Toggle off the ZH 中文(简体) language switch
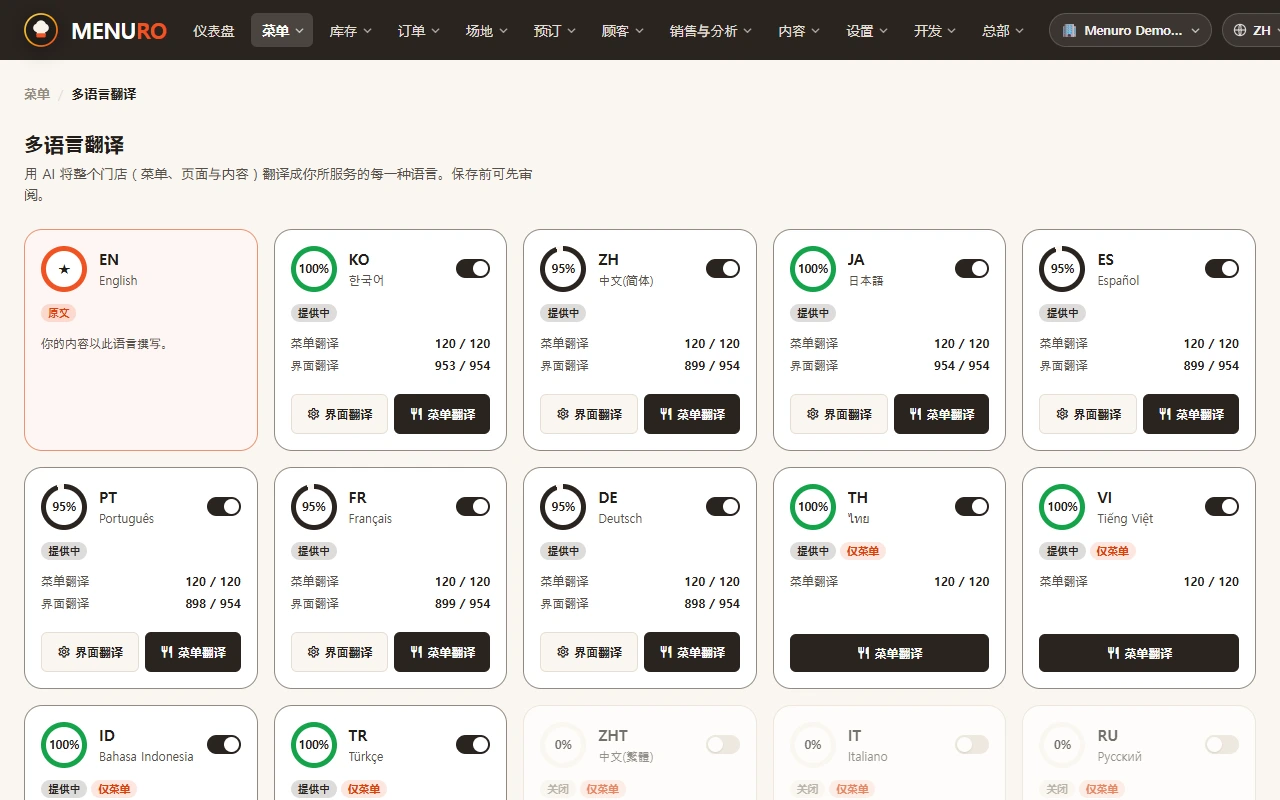1280x800 pixels. click(x=723, y=268)
